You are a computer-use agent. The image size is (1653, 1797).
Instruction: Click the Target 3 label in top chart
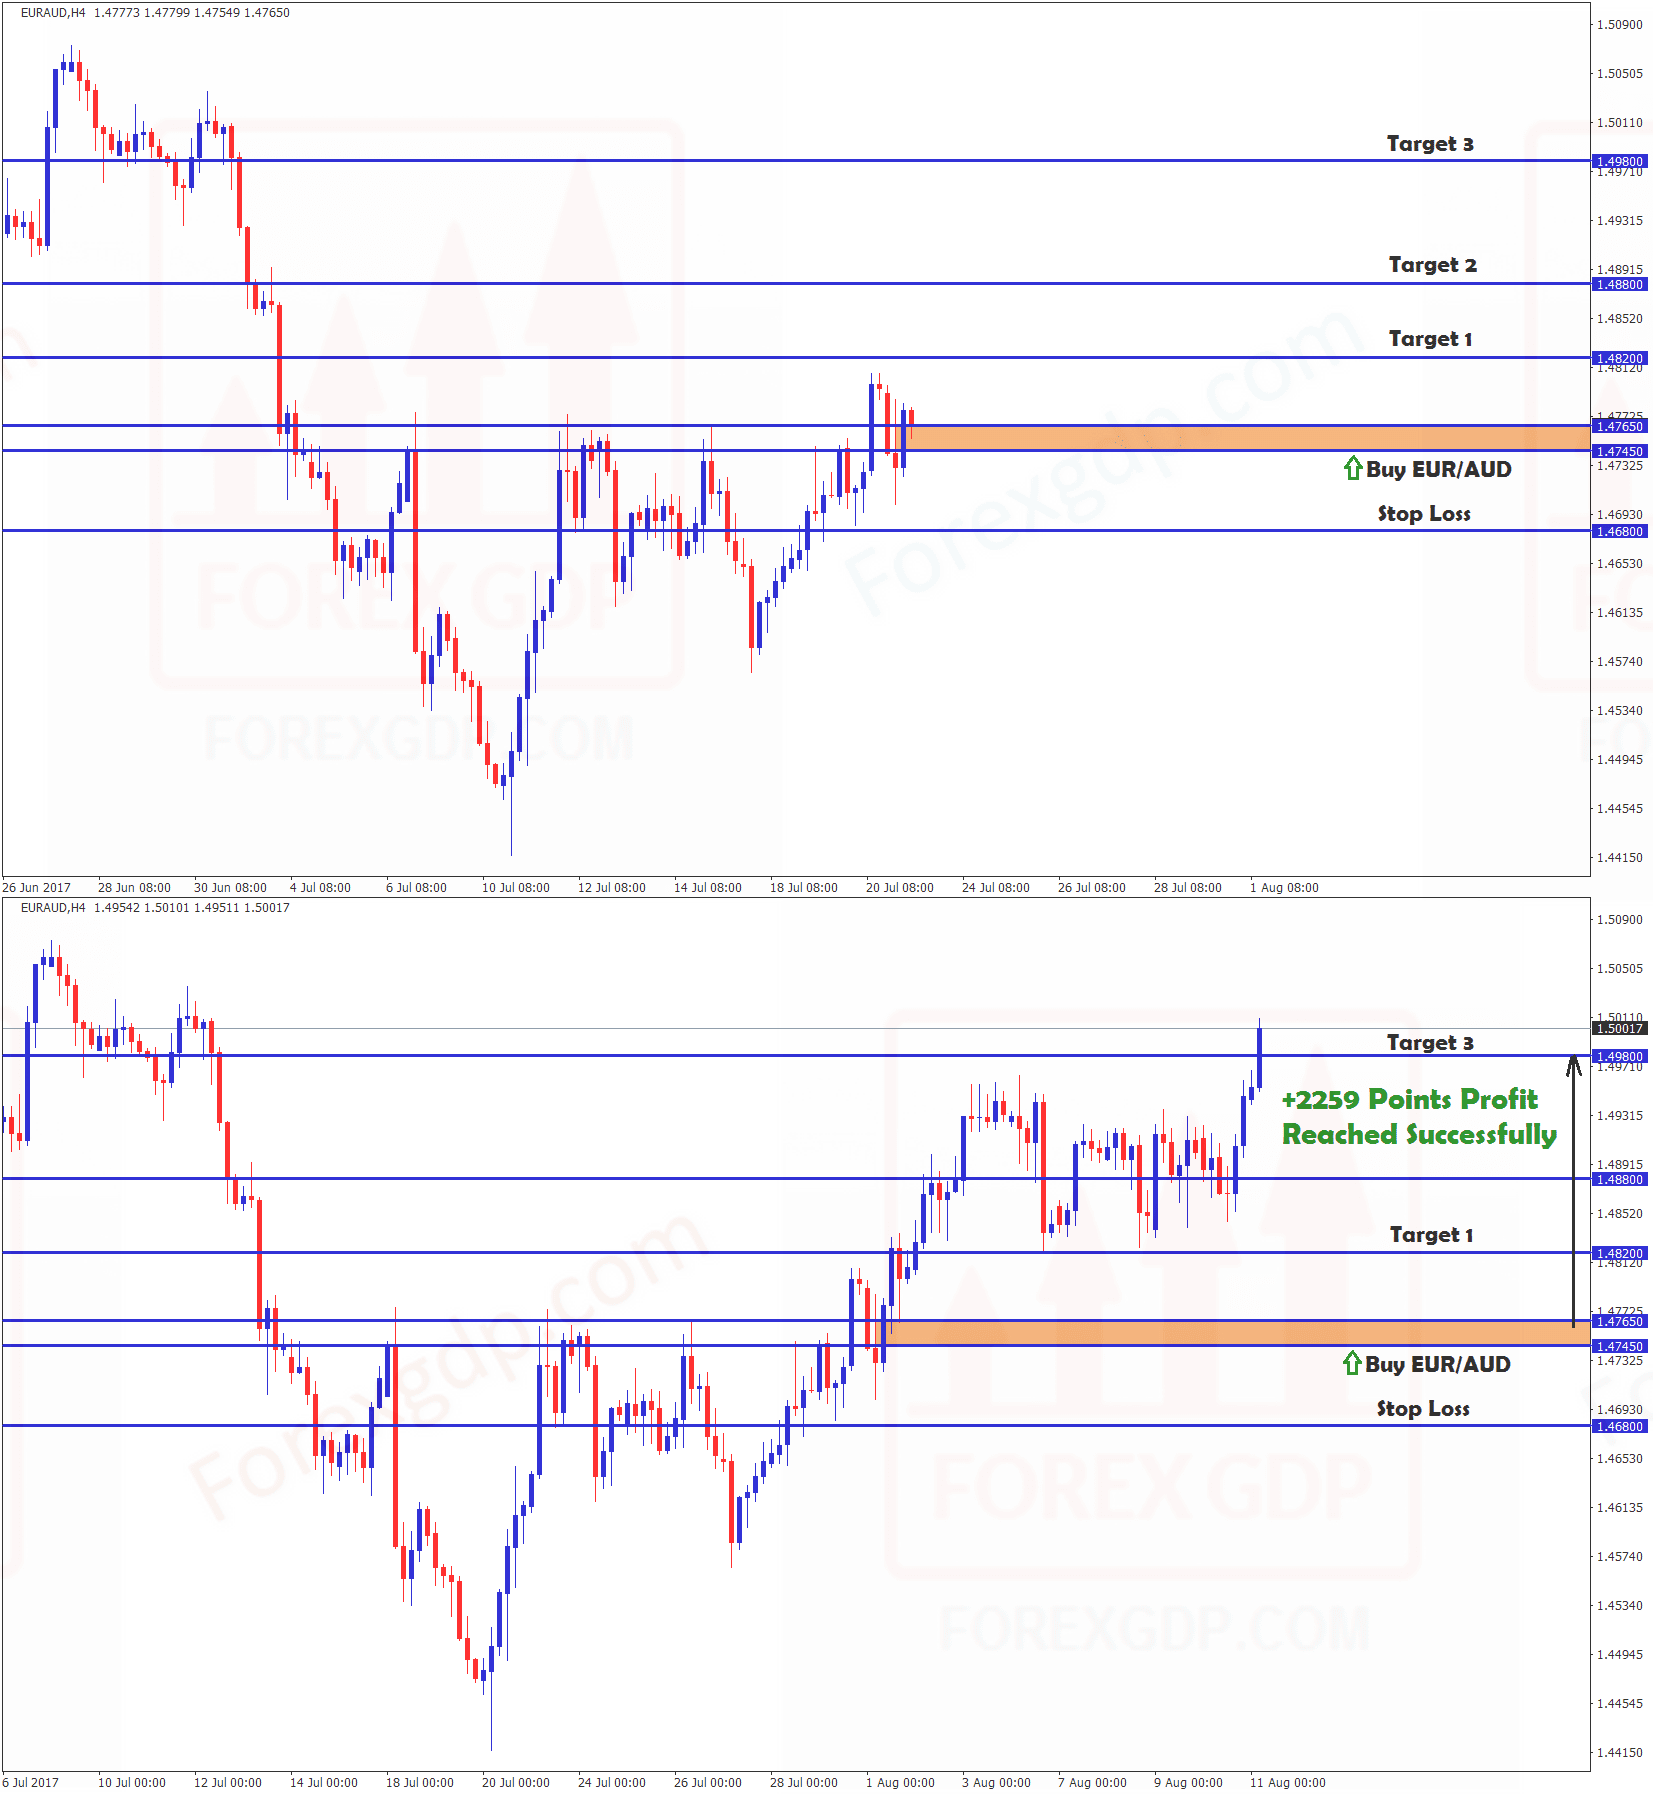pyautogui.click(x=1430, y=144)
